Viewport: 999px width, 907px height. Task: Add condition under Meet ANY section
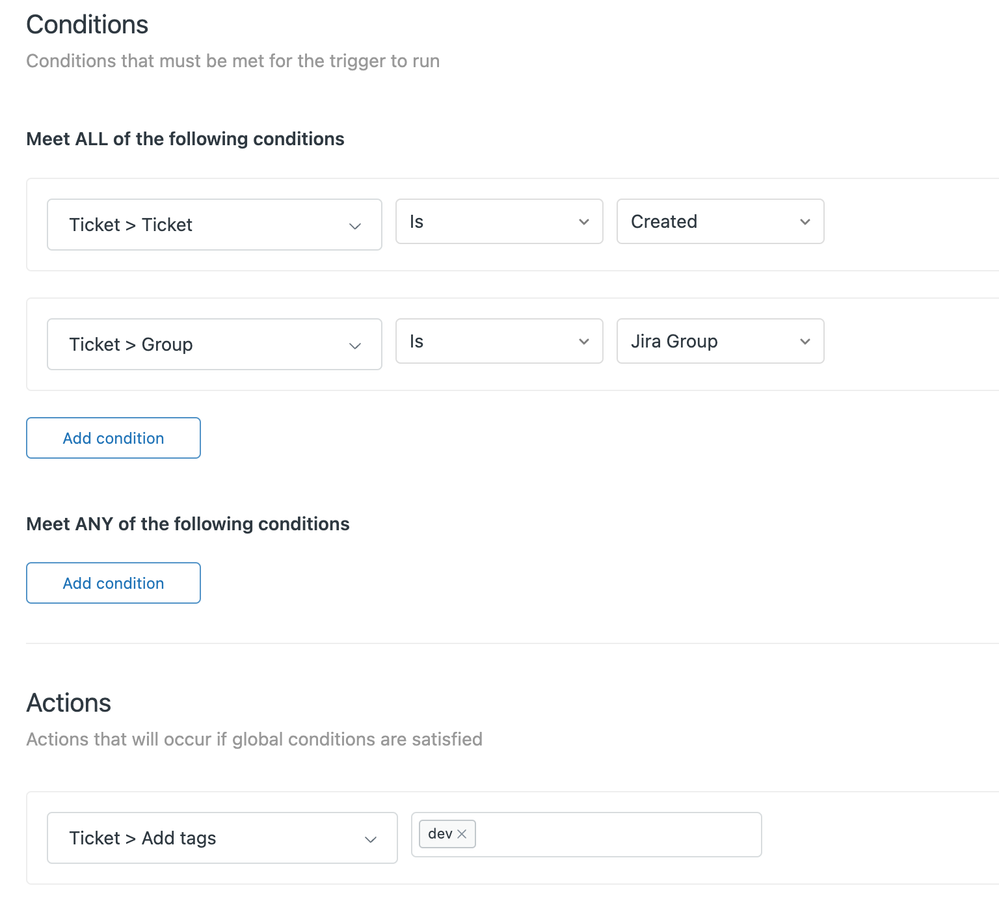(x=113, y=583)
